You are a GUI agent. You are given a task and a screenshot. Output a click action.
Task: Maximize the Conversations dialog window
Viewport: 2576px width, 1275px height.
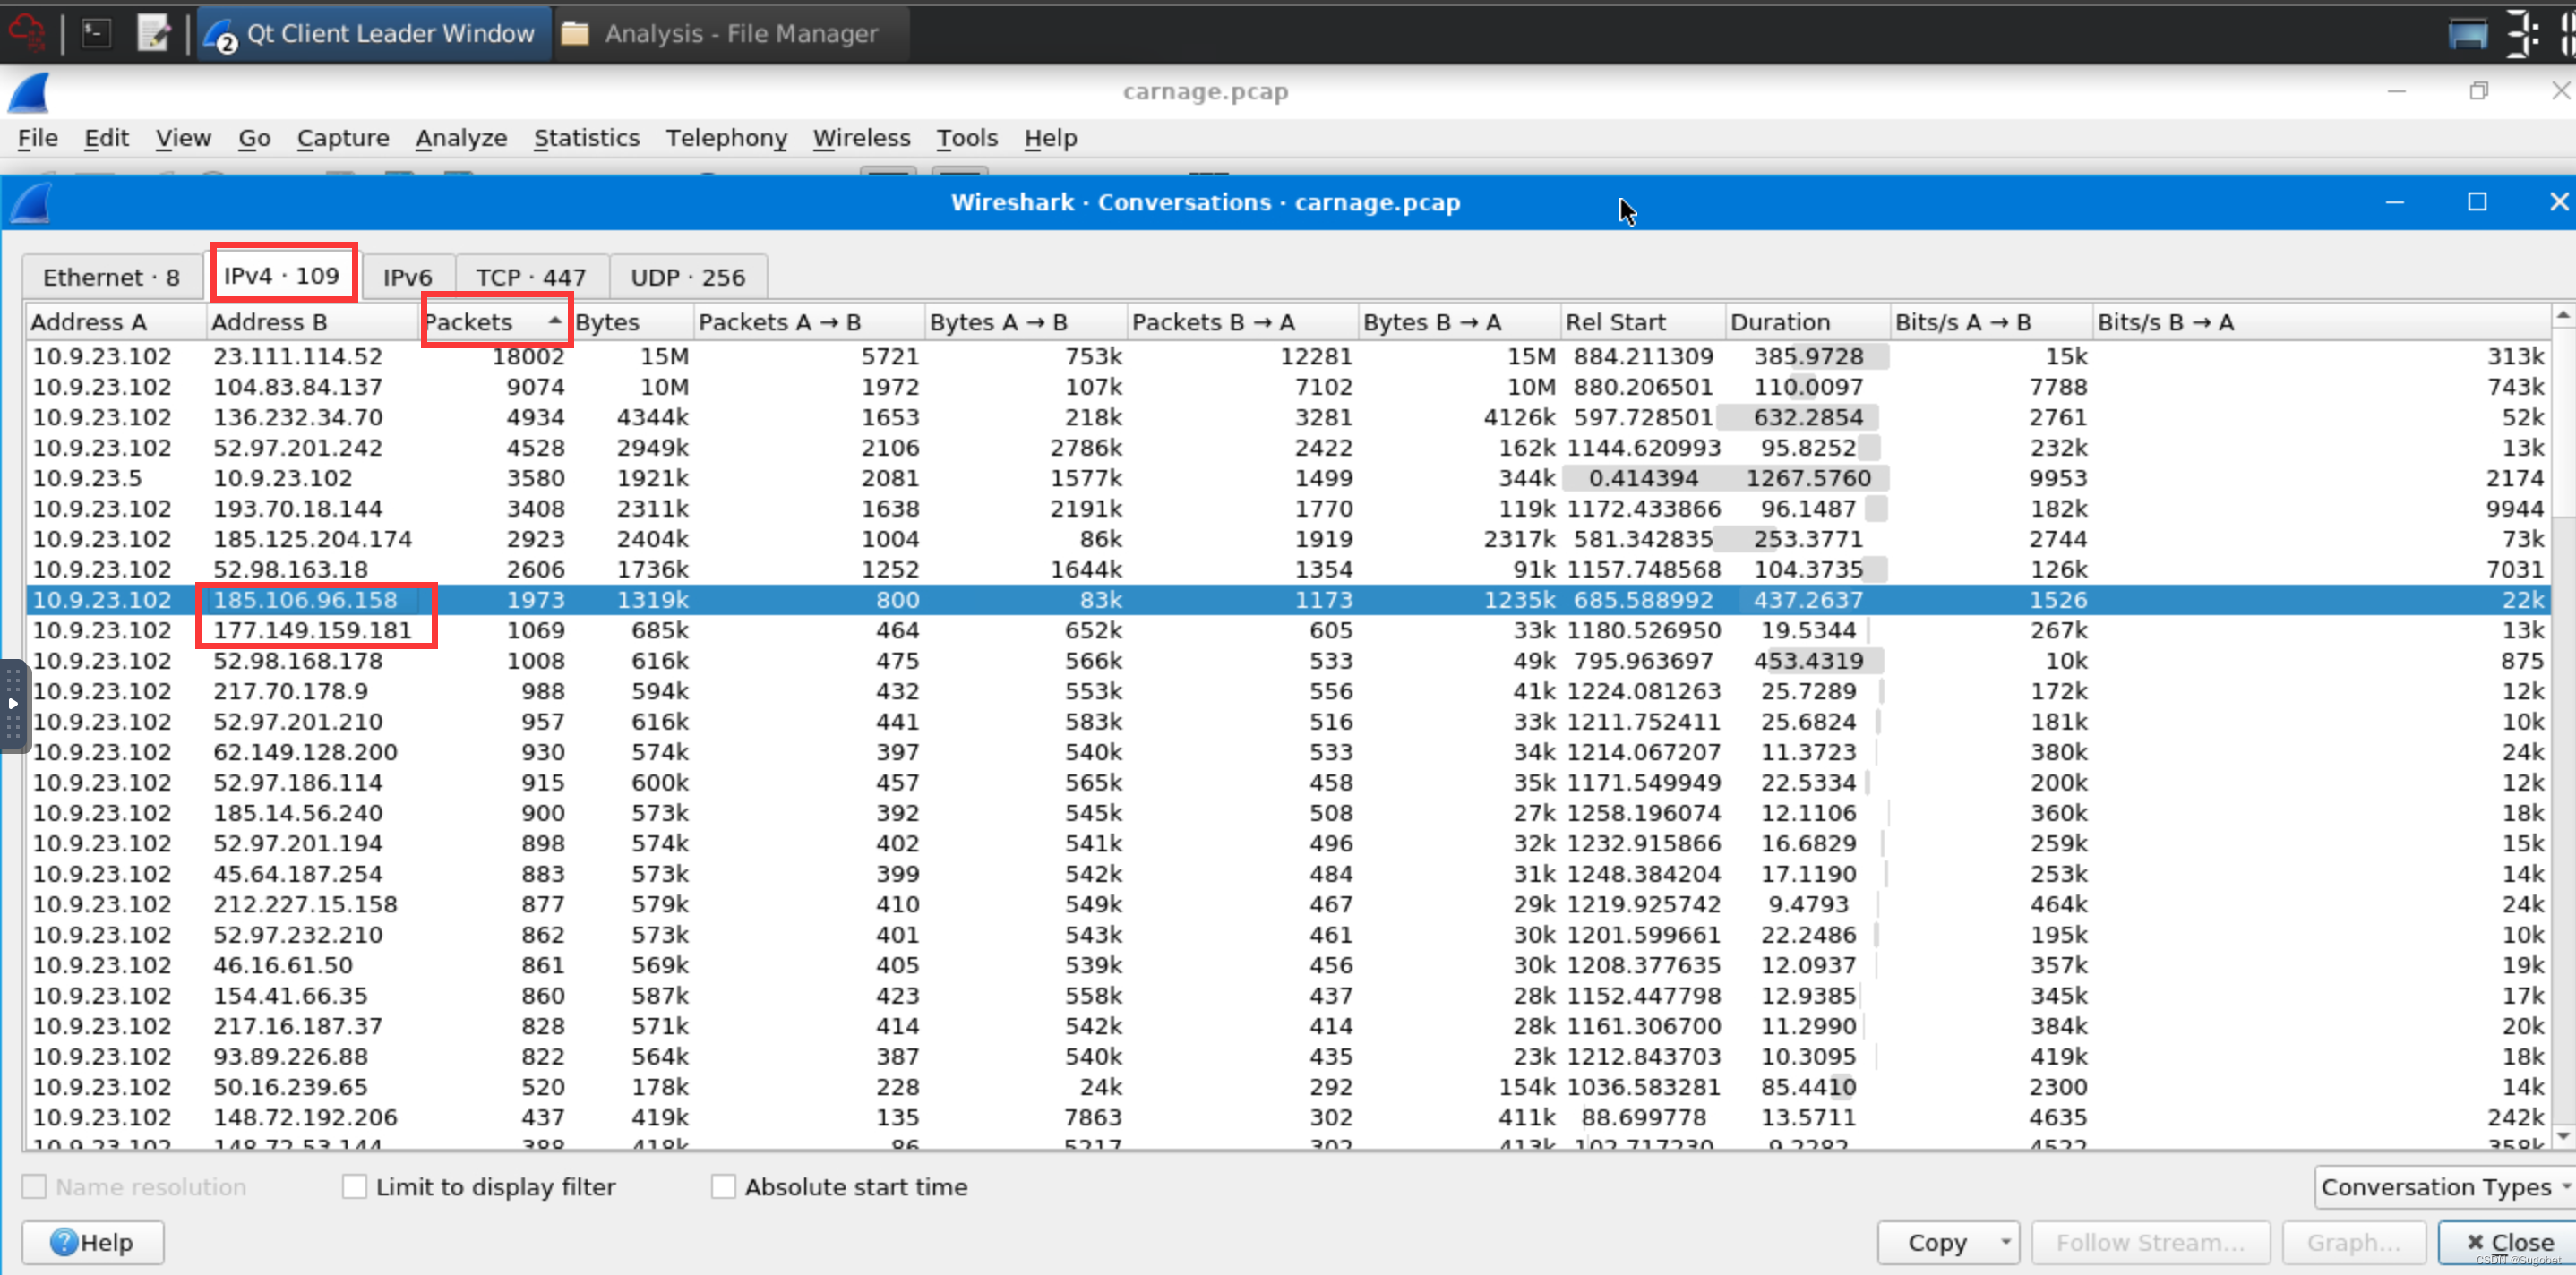2477,203
